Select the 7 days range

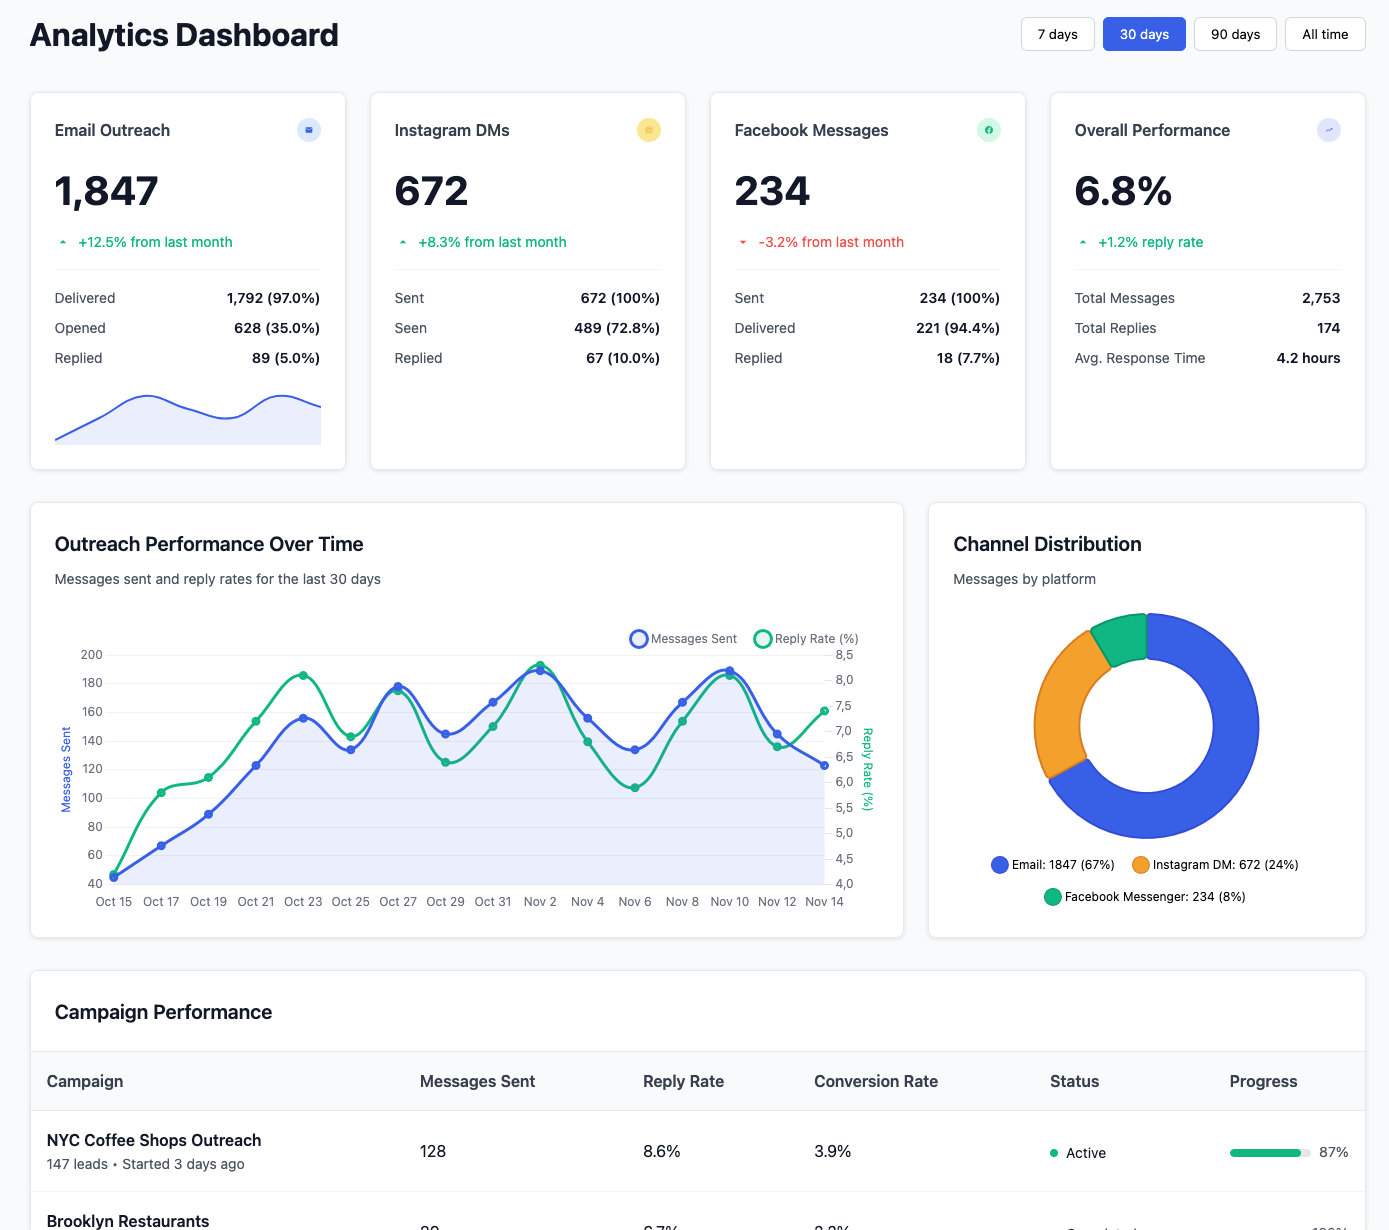(1058, 34)
